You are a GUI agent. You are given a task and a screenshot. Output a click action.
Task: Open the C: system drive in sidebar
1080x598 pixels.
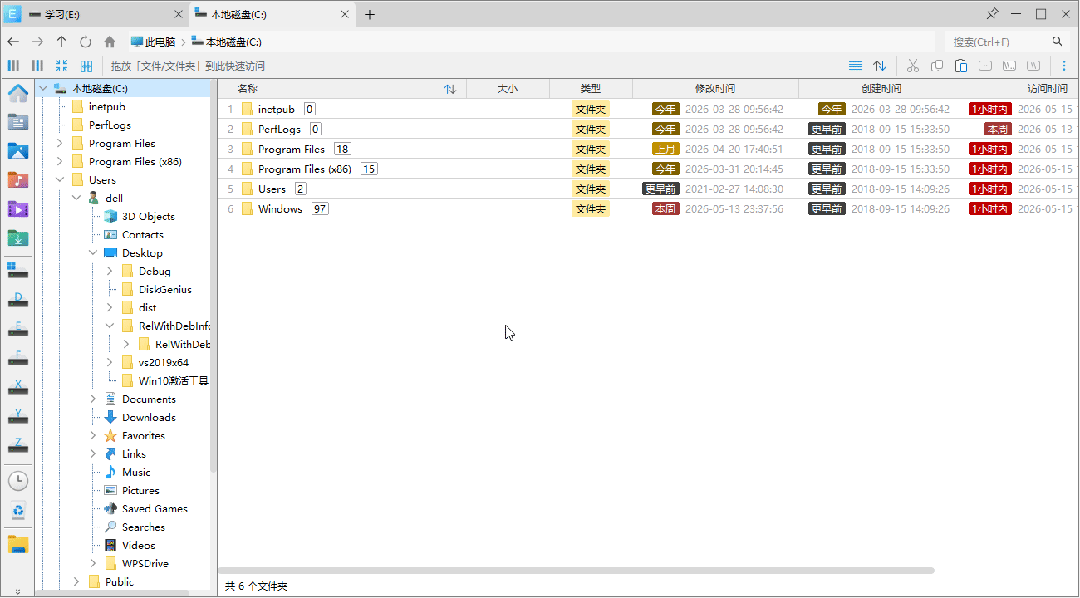coord(18,269)
